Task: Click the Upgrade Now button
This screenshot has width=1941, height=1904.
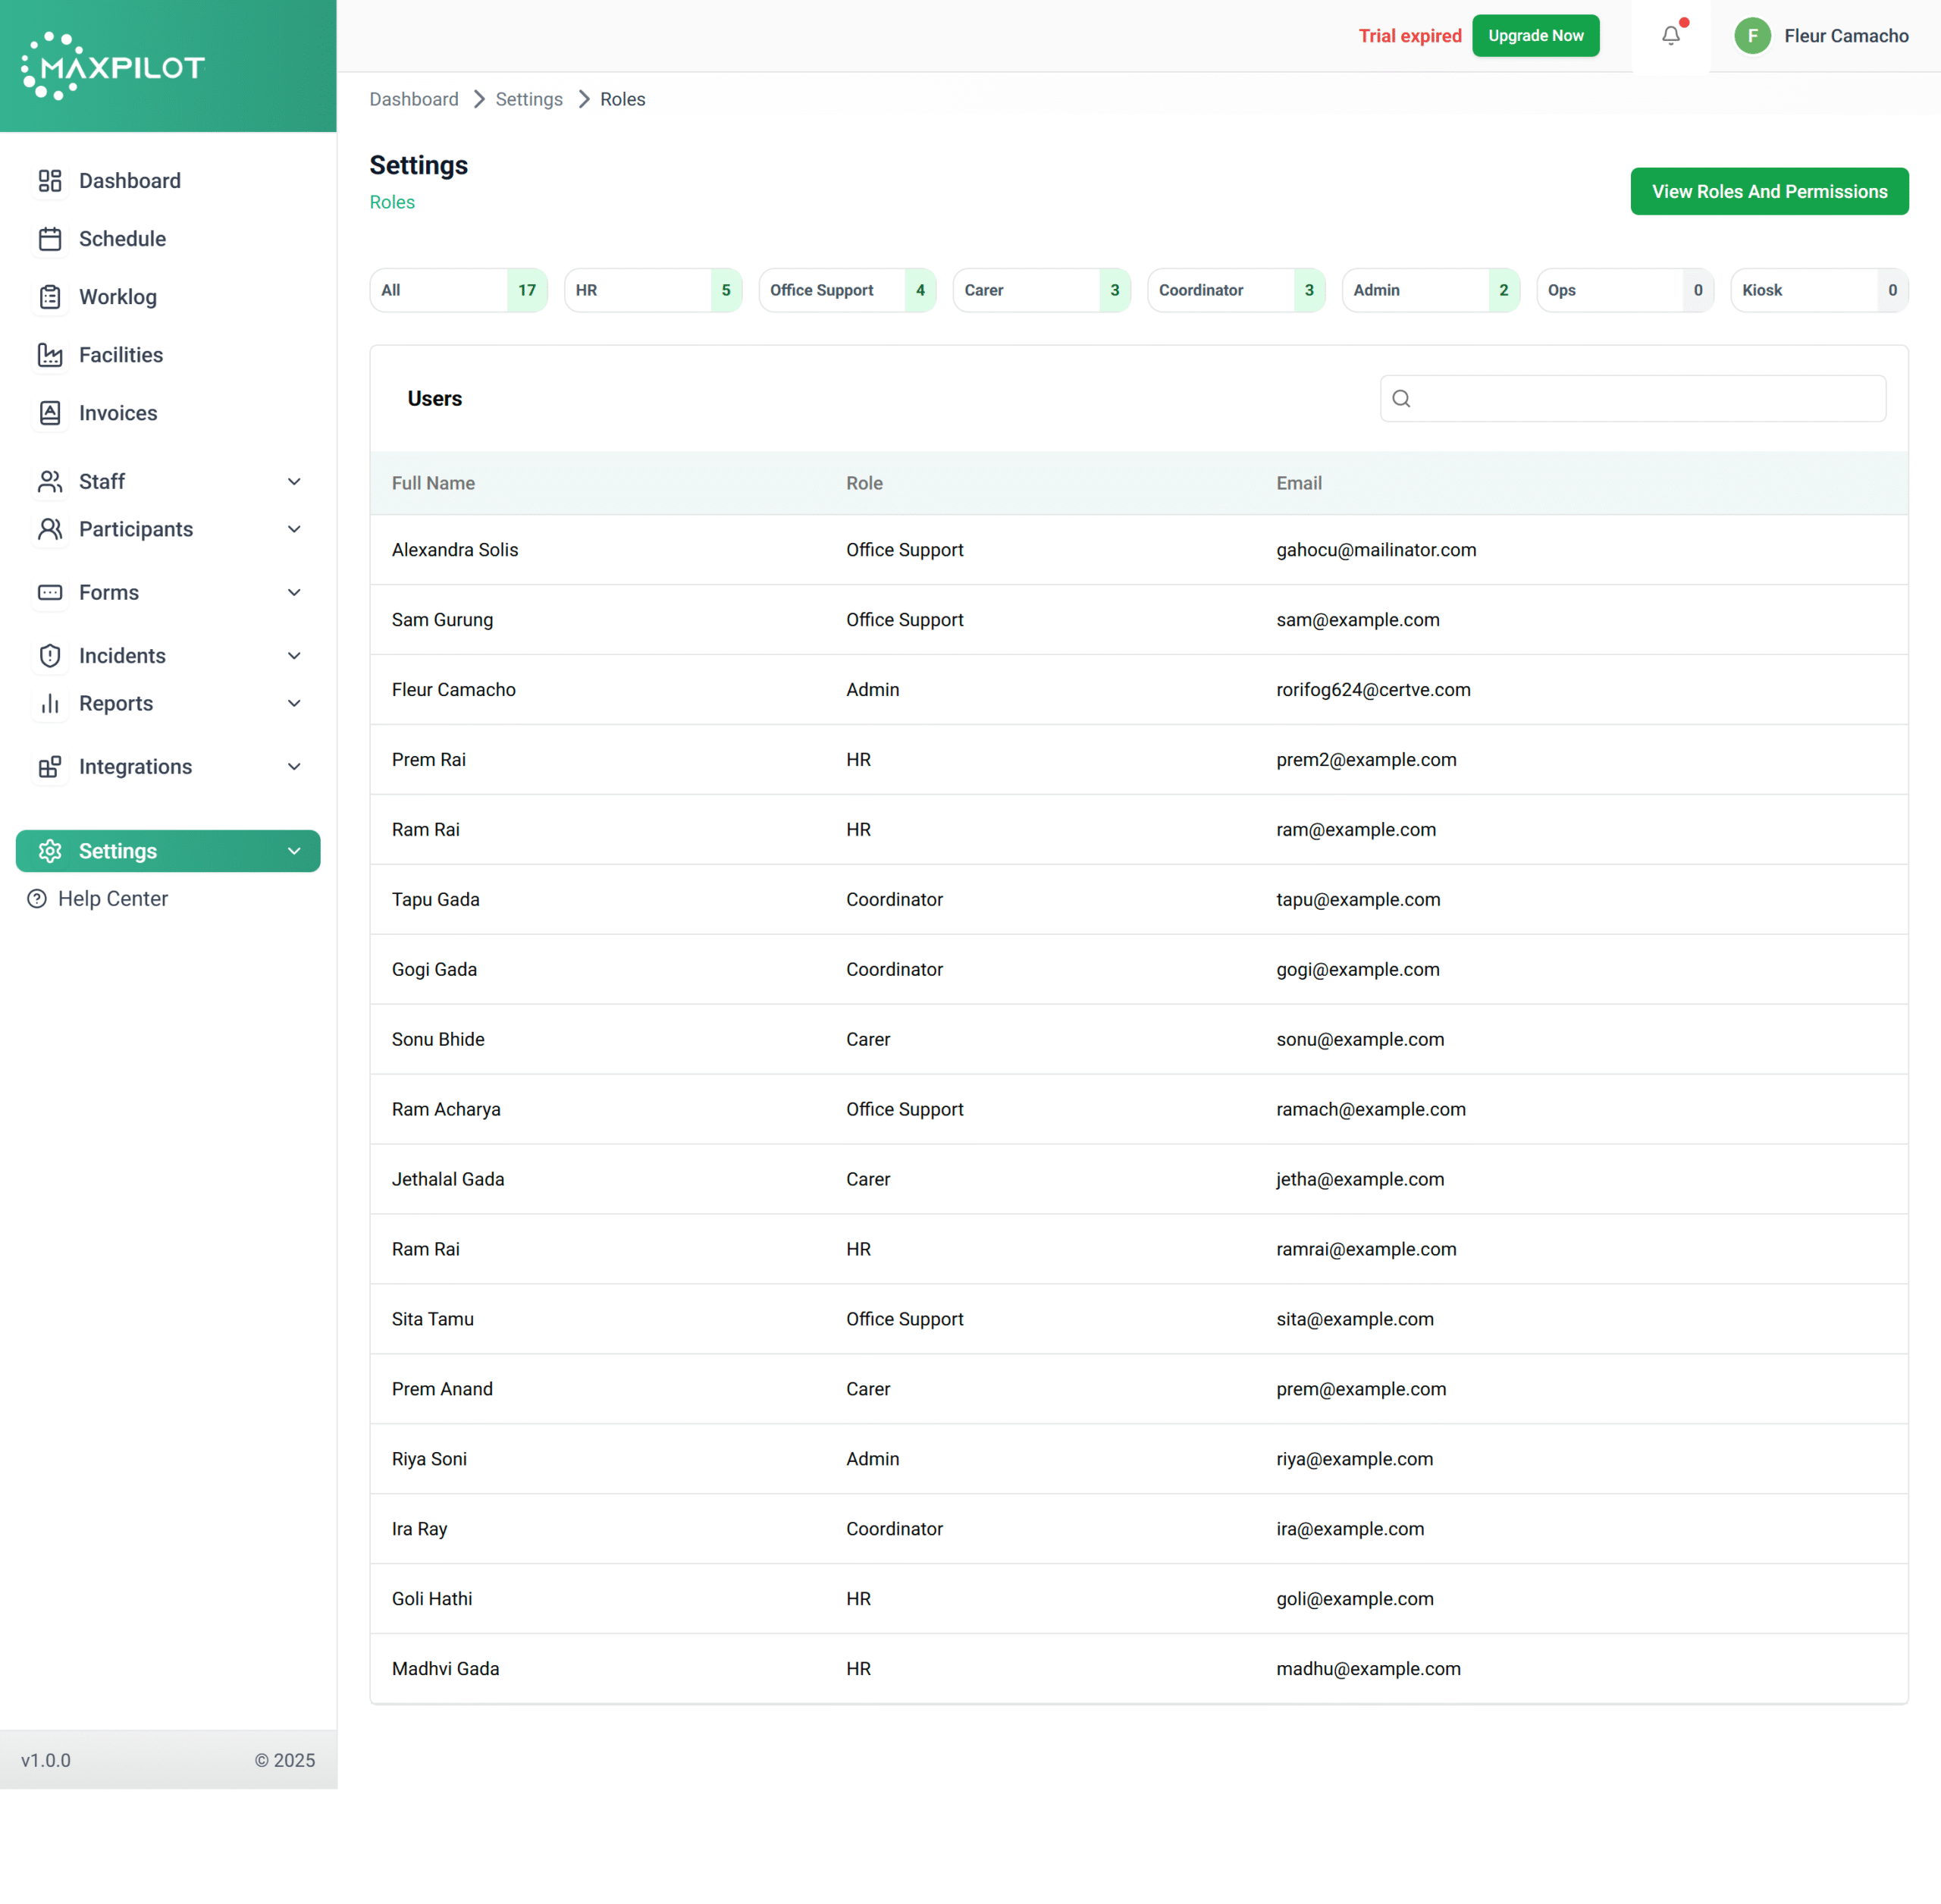Action: [1535, 36]
